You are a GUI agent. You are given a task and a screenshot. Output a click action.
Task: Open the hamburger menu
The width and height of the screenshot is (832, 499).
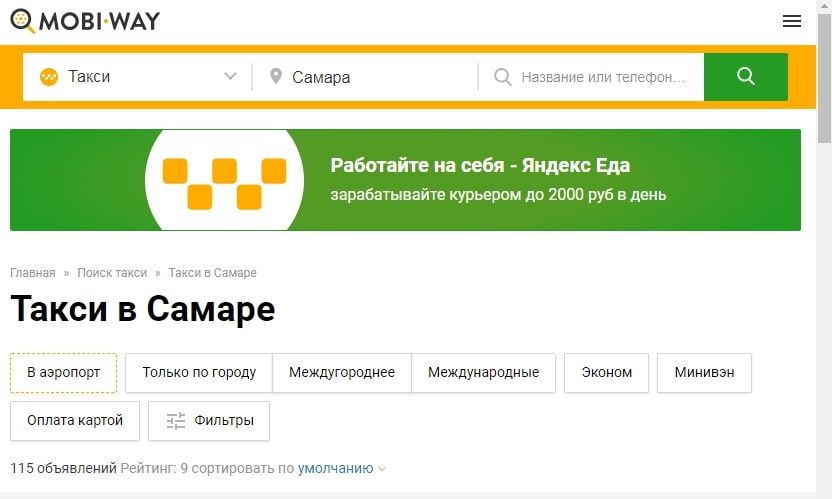click(x=791, y=22)
